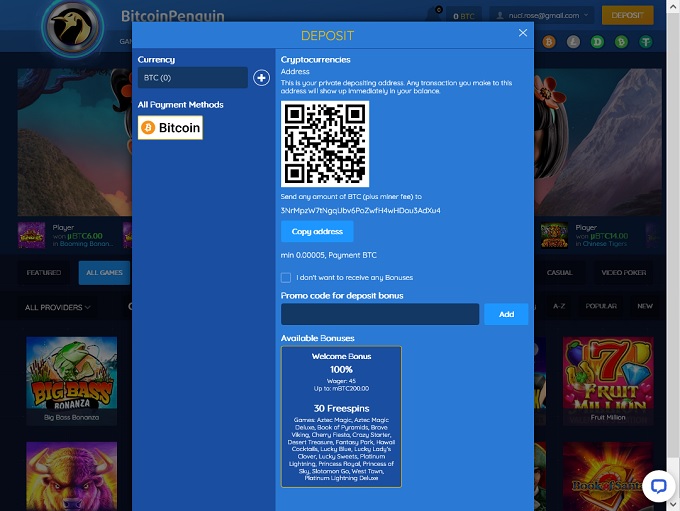680x511 pixels.
Task: Click the orange Bitcoin currency icon
Action: (548, 42)
